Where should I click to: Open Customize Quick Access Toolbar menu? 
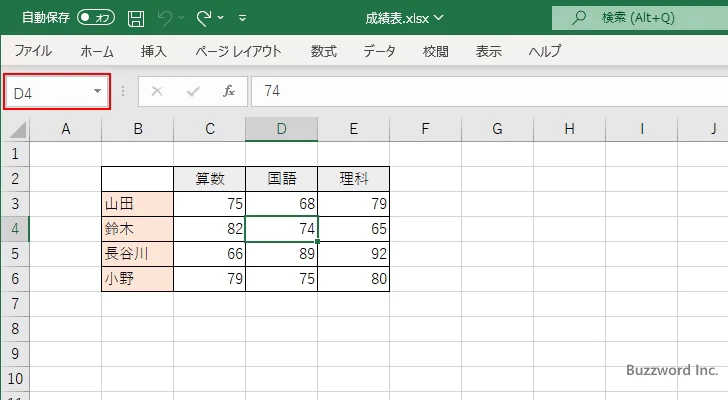[242, 19]
